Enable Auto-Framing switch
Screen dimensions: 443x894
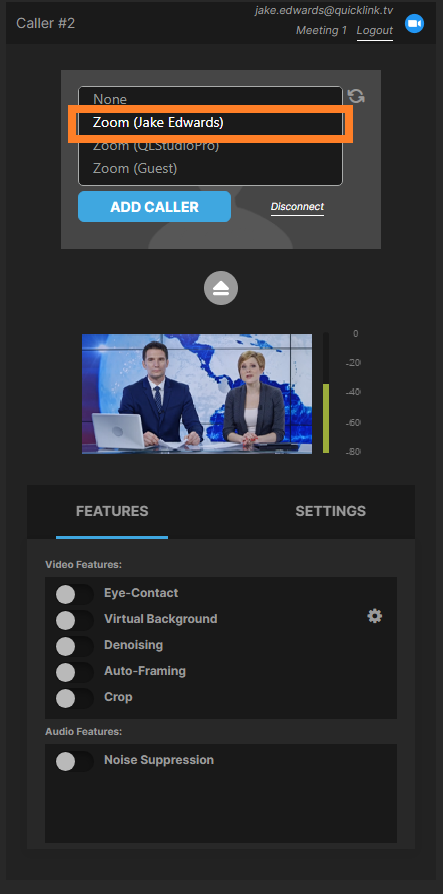point(75,672)
